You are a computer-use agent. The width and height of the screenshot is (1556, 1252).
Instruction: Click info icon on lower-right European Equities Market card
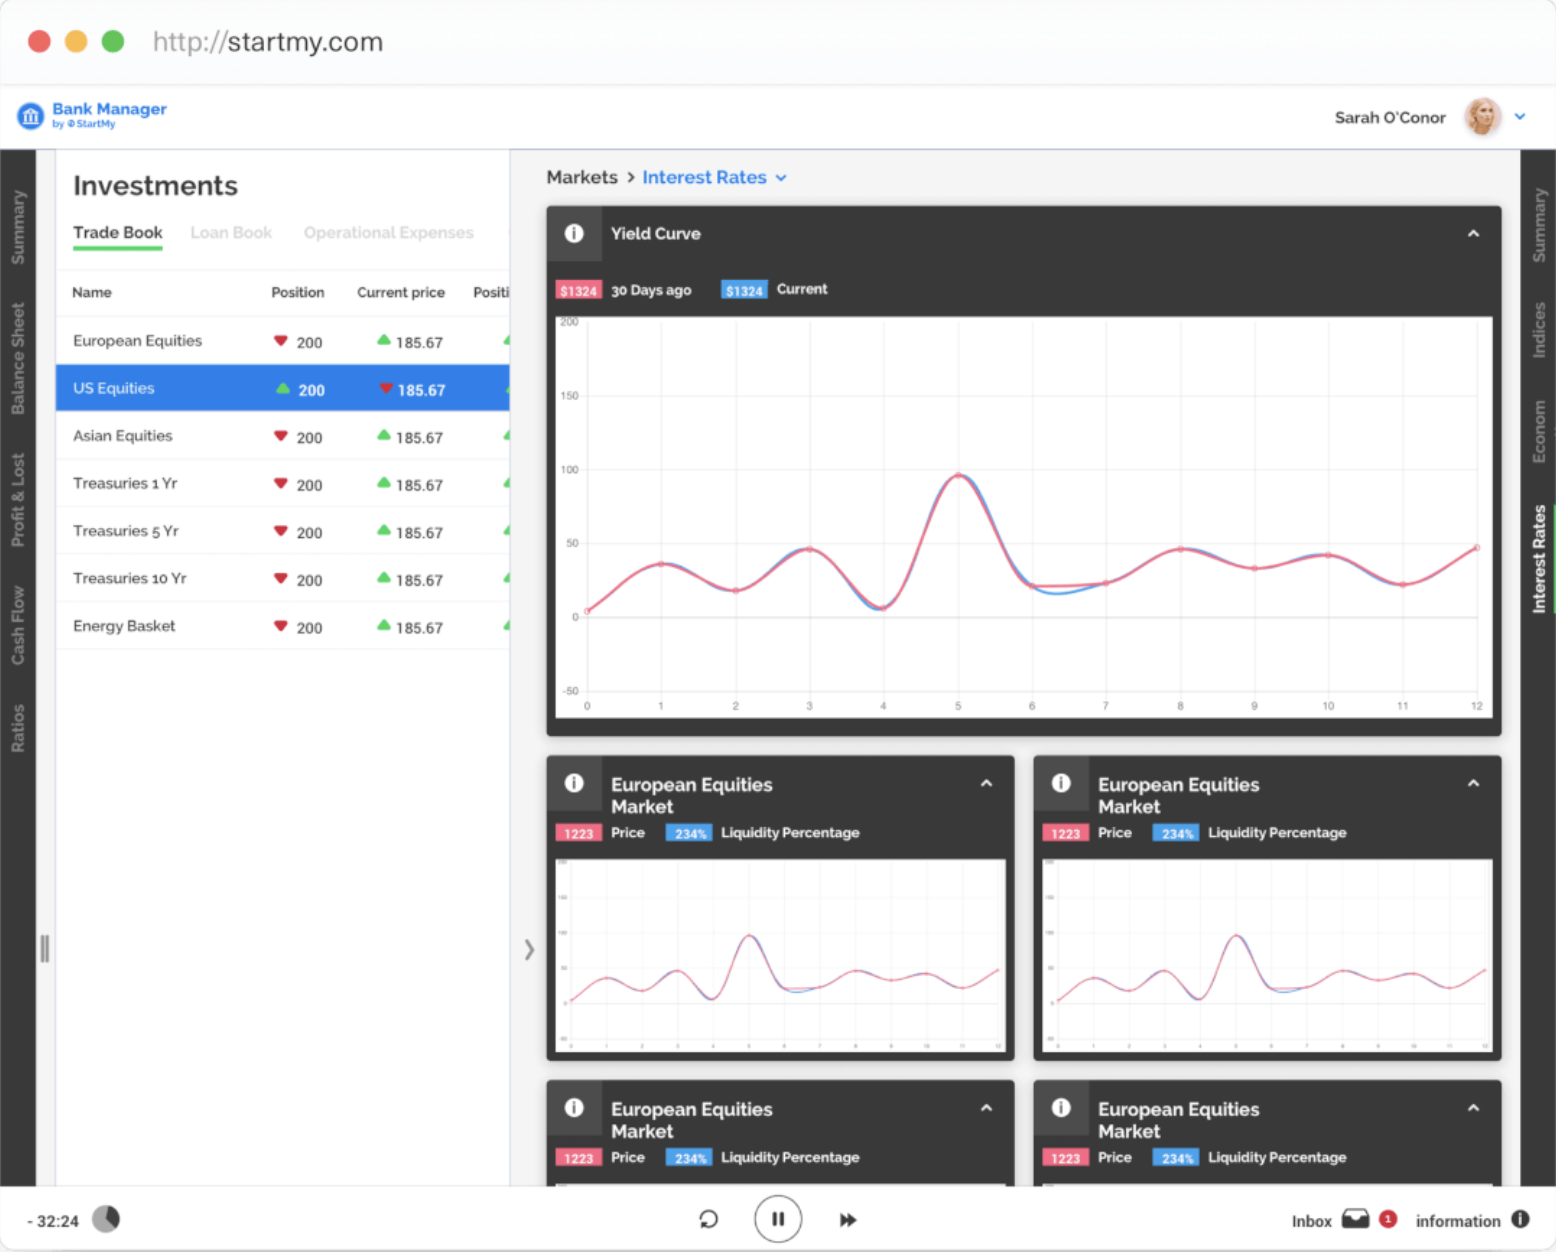[x=1061, y=1107]
